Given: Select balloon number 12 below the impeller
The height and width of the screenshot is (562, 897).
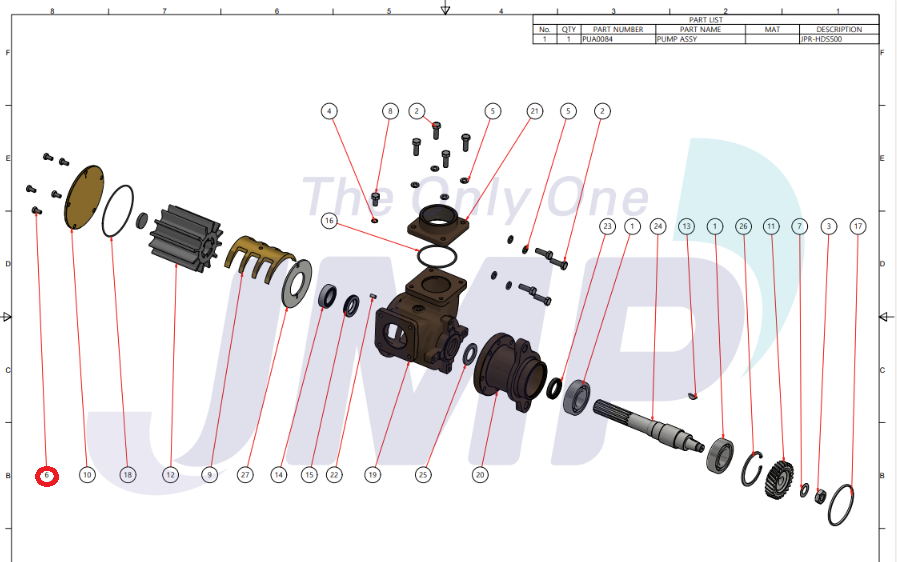Looking at the screenshot, I should (171, 476).
